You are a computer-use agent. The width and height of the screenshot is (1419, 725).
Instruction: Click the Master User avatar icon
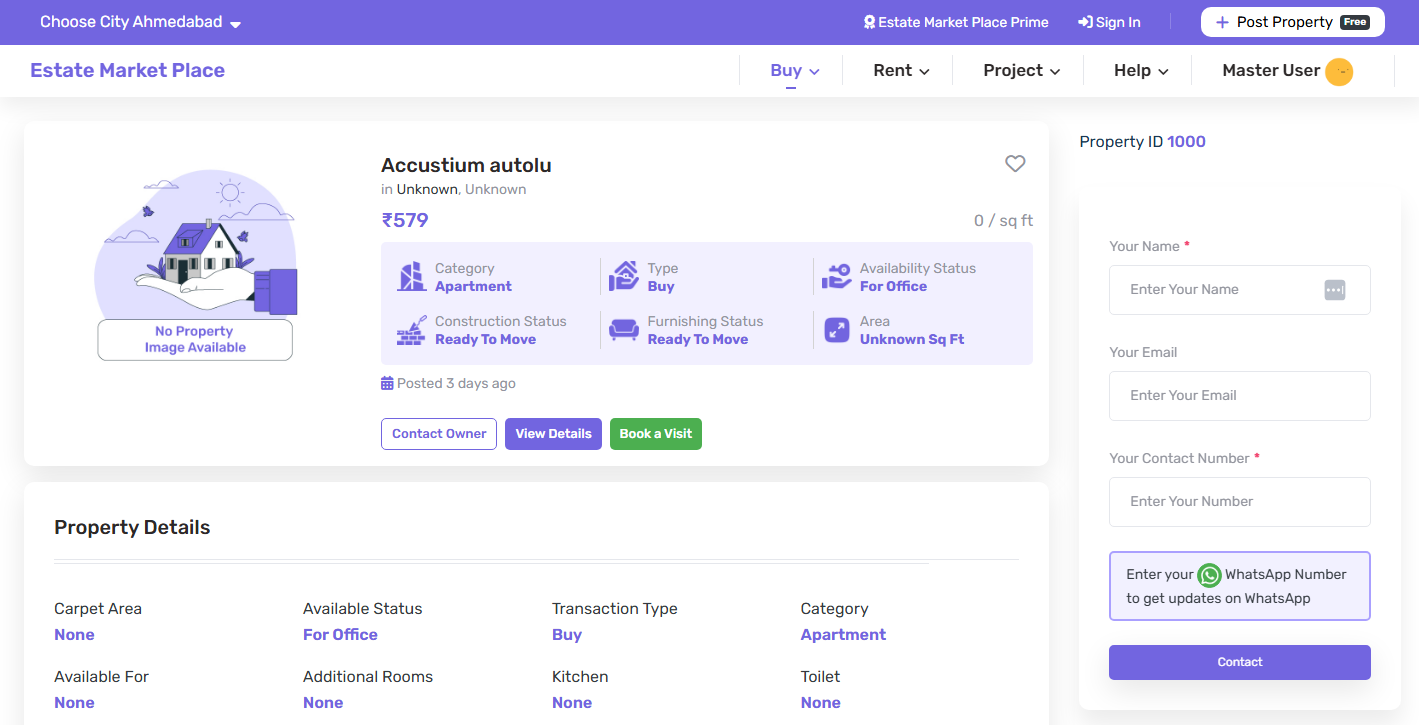[x=1338, y=71]
